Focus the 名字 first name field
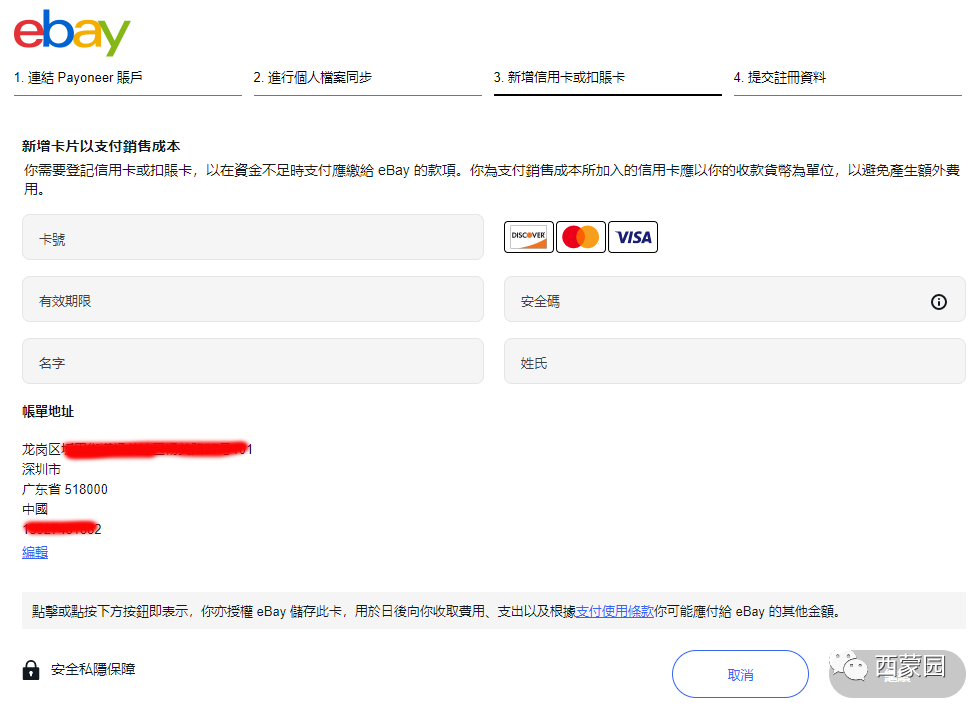 [x=253, y=361]
